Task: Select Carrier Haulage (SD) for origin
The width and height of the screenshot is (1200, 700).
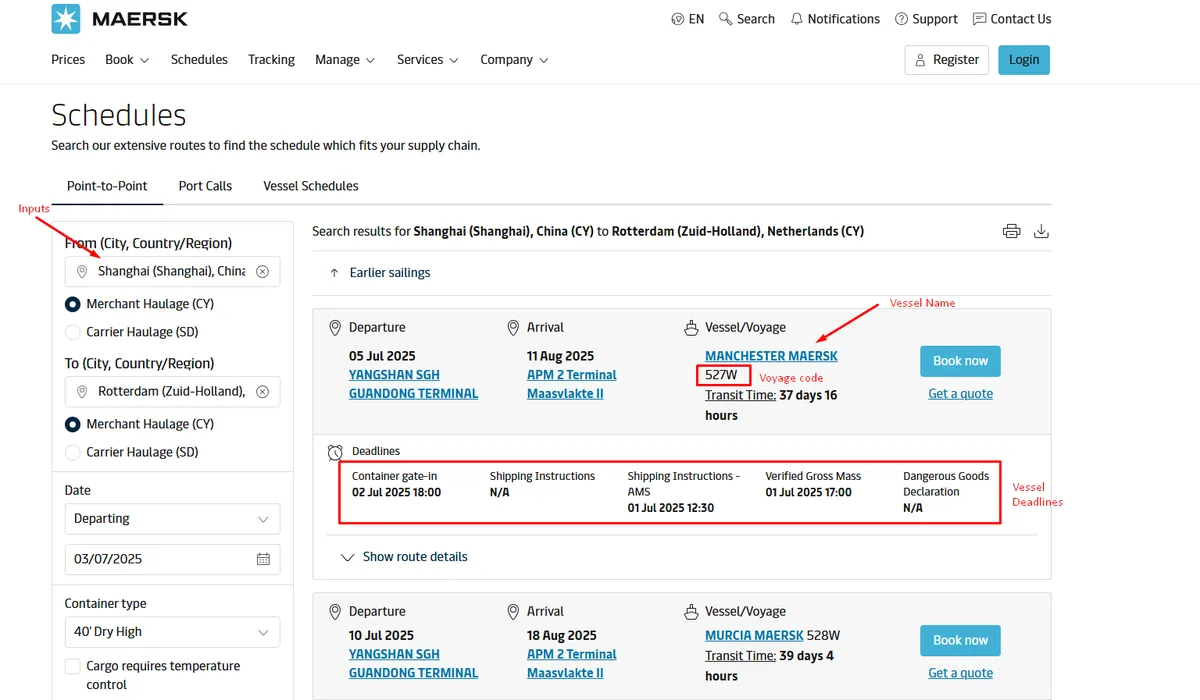Action: [x=72, y=331]
